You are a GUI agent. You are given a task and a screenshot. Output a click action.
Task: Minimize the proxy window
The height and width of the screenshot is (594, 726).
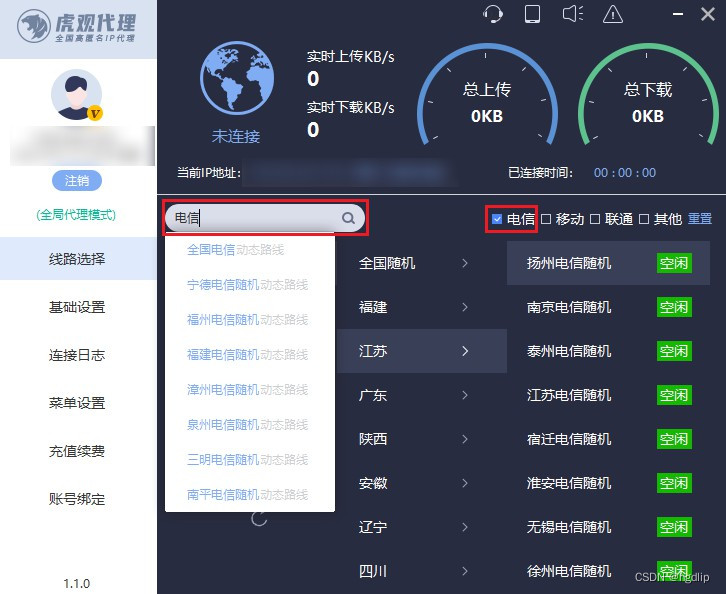pos(678,14)
